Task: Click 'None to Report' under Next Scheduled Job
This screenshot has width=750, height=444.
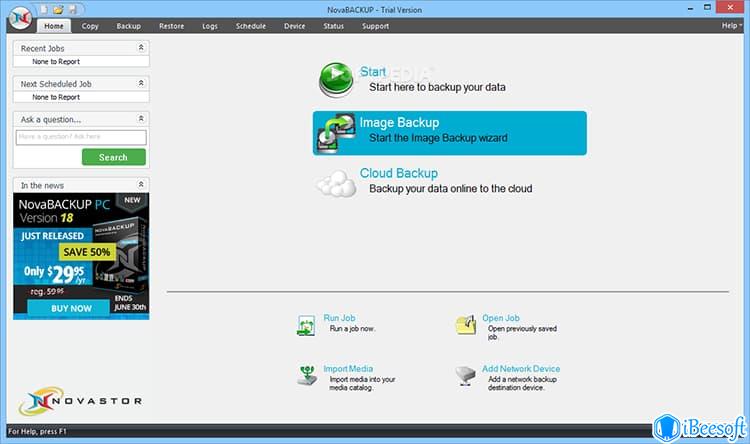Action: click(56, 97)
